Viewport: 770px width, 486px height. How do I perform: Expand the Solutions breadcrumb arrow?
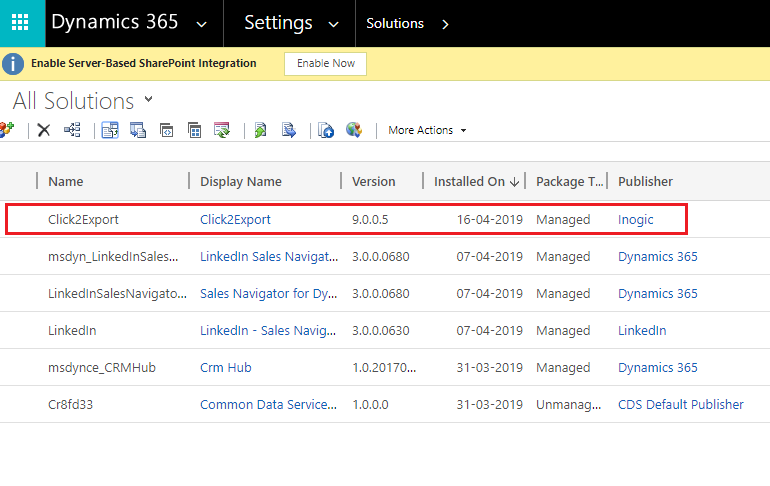coord(445,24)
